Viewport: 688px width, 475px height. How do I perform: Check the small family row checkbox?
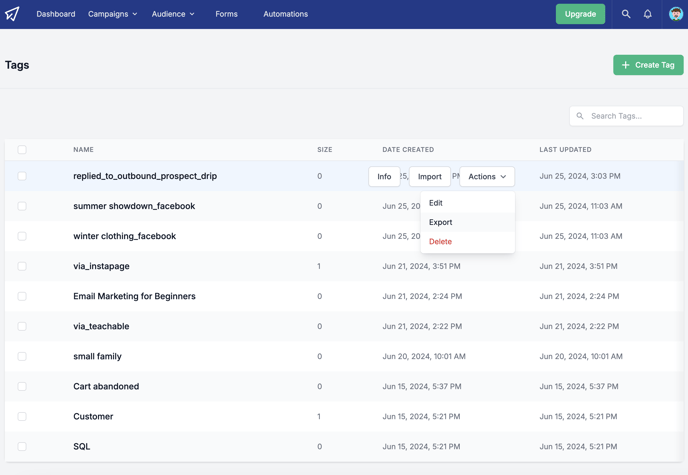pyautogui.click(x=22, y=356)
